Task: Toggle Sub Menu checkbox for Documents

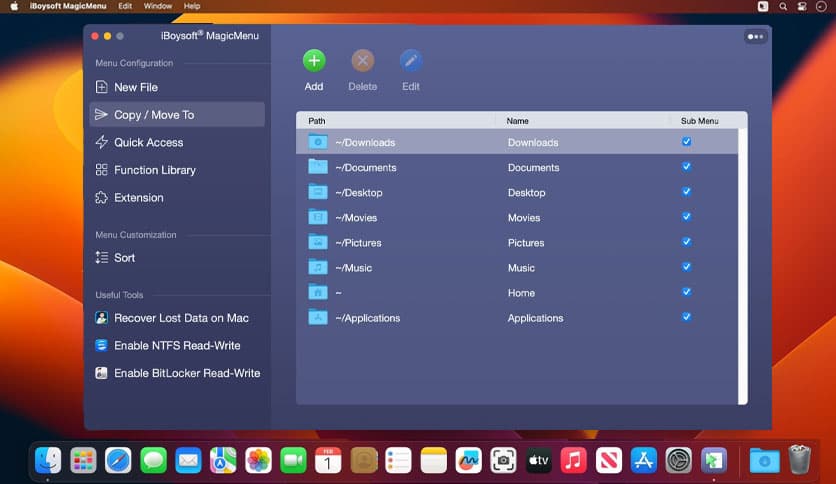Action: coord(686,167)
